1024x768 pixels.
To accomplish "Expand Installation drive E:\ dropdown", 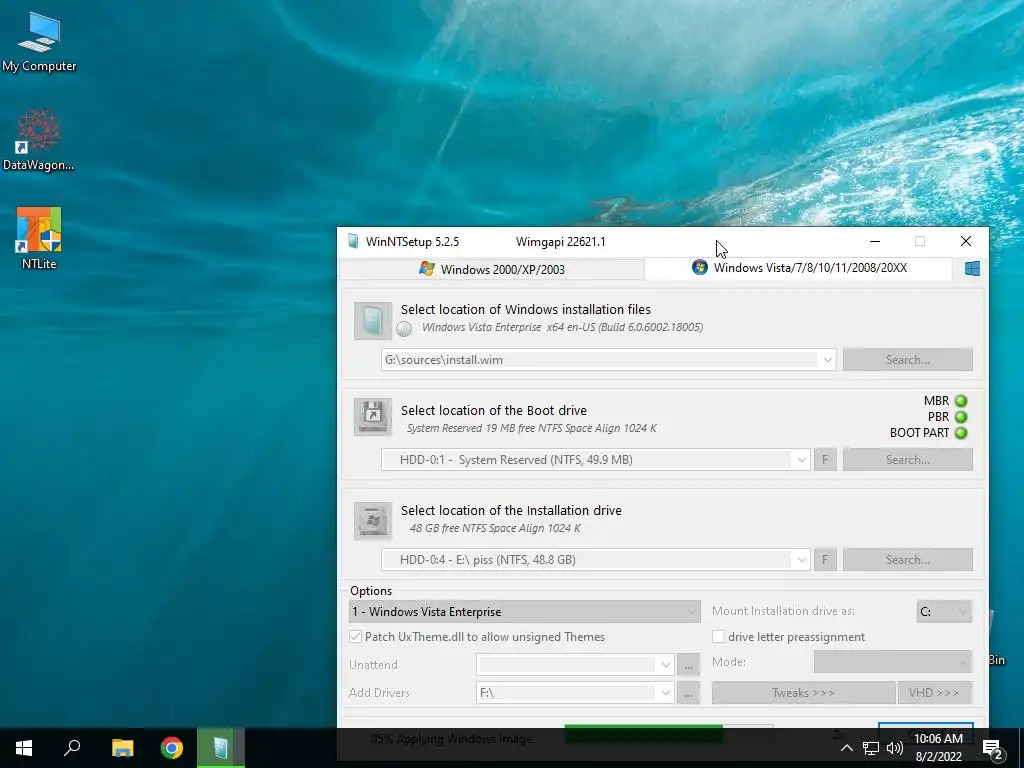I will tap(801, 560).
